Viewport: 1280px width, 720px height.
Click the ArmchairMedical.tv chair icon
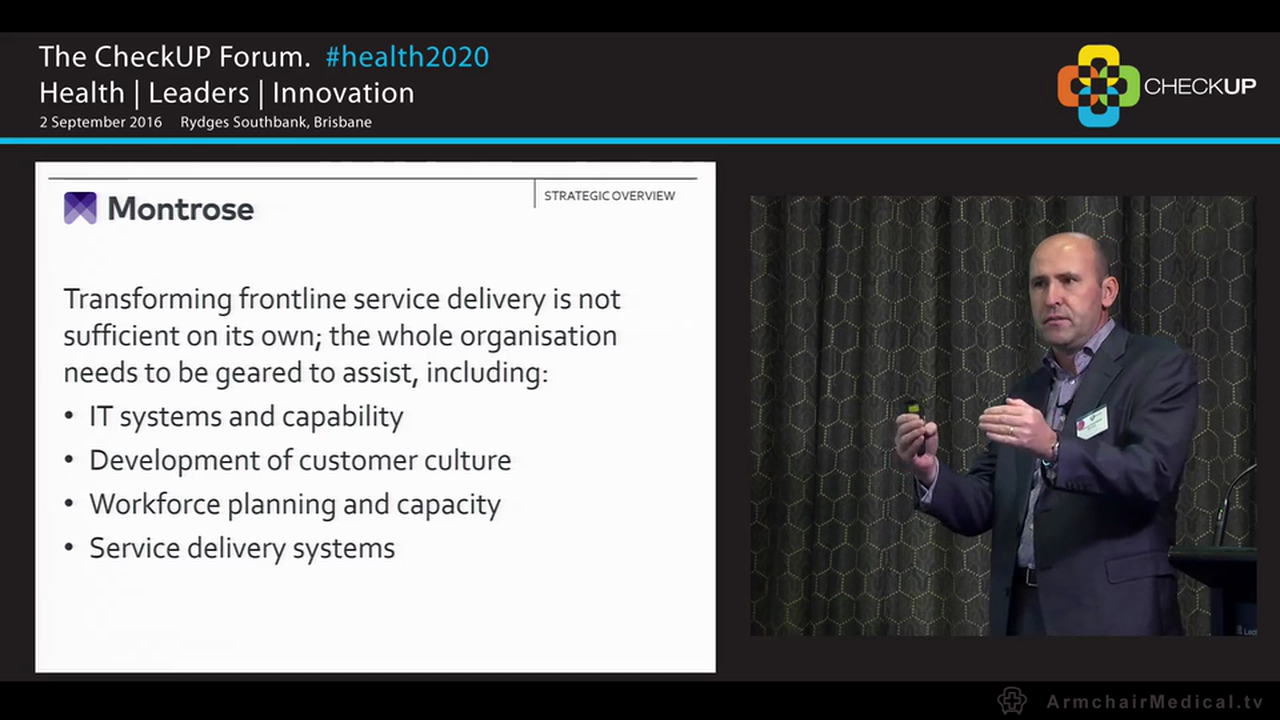(x=1012, y=701)
